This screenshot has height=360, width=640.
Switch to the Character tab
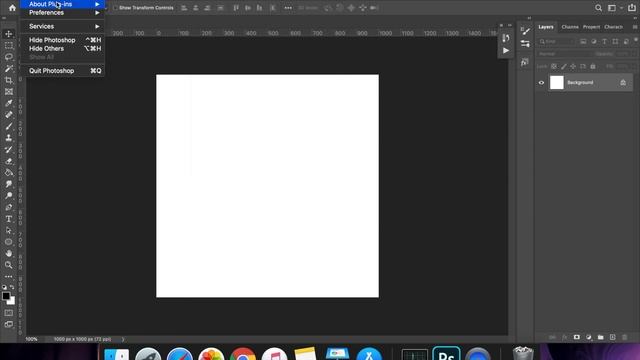coord(613,27)
